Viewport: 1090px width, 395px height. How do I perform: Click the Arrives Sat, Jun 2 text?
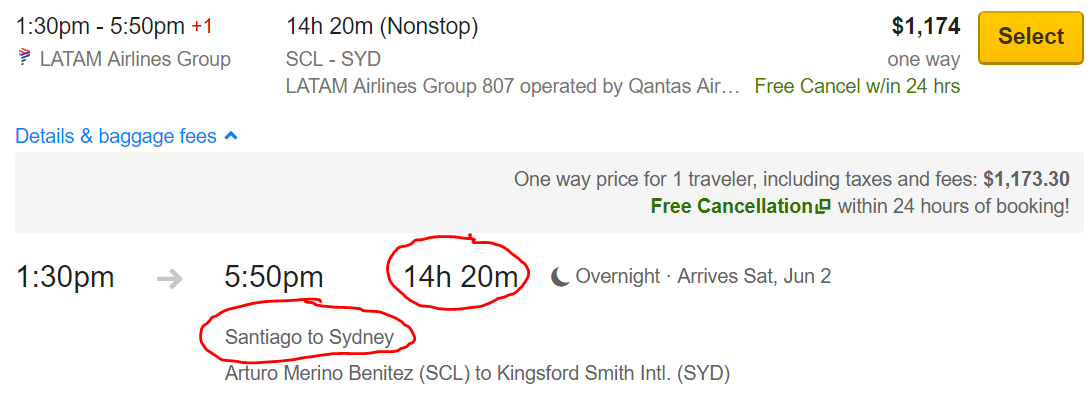point(754,276)
